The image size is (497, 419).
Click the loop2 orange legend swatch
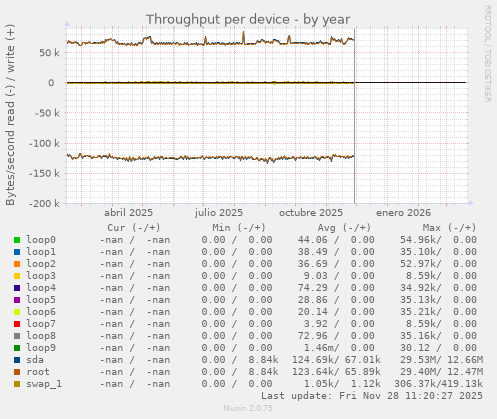point(17,264)
